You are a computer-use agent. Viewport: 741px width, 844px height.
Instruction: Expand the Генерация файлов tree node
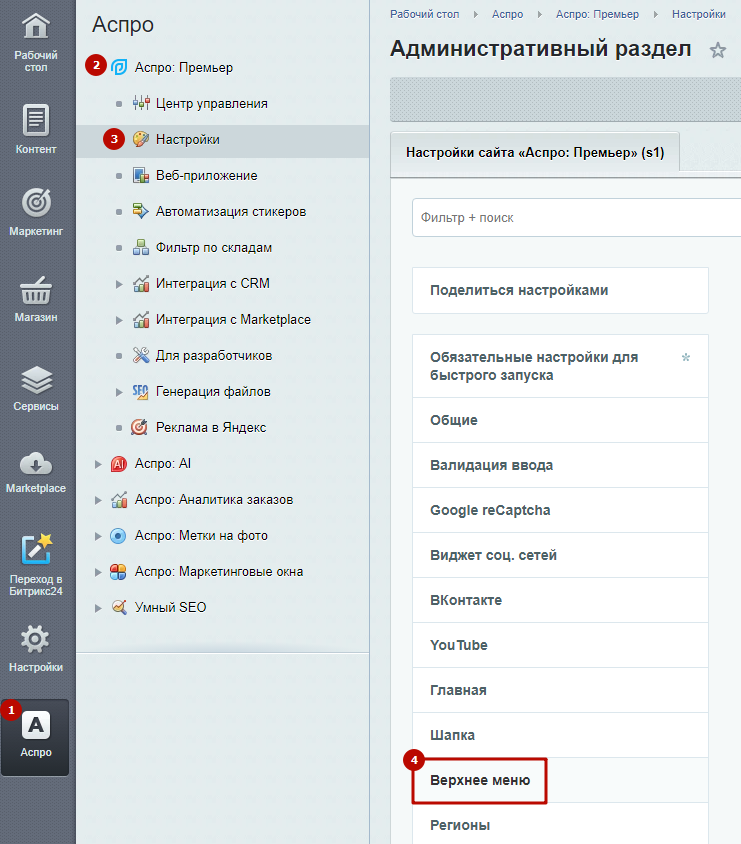(119, 392)
